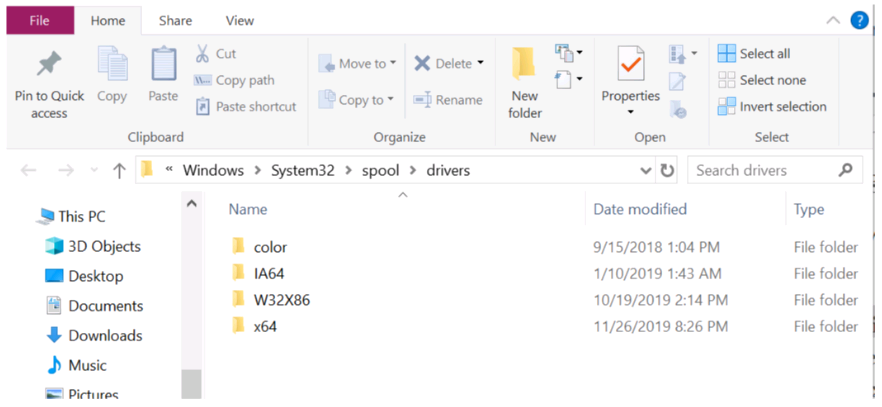Screen dimensions: 882x407
Task: Click Copy path in the ribbon
Action: click(233, 80)
